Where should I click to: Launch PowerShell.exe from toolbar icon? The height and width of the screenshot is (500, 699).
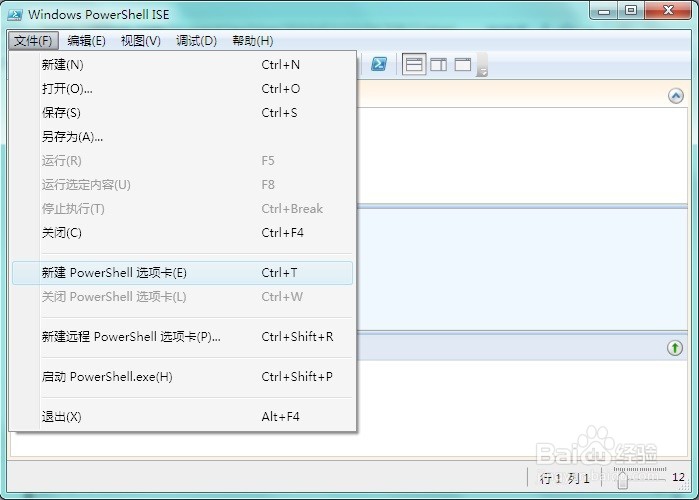379,64
